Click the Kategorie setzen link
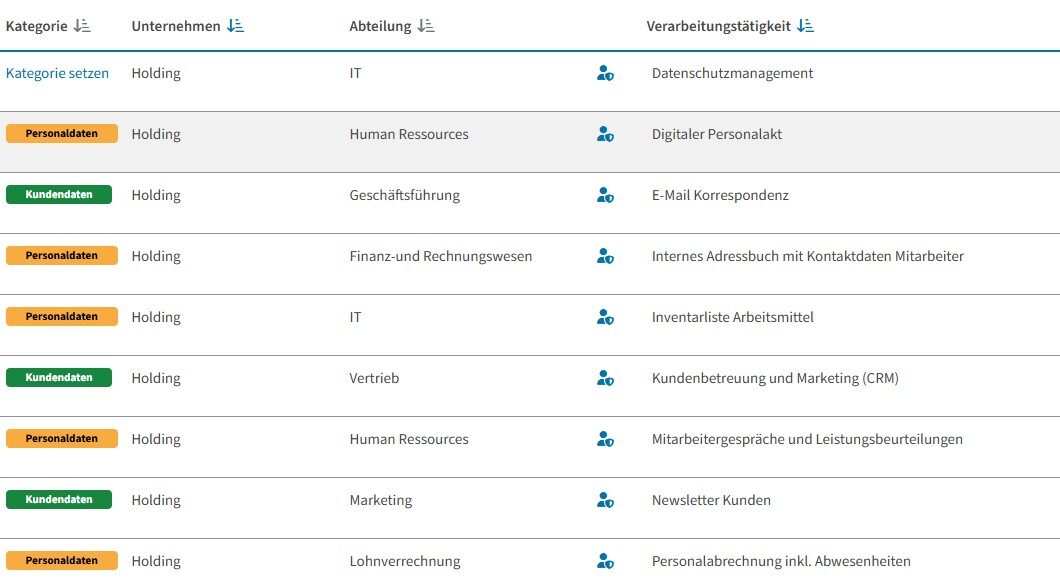Image resolution: width=1060 pixels, height=588 pixels. (x=57, y=73)
